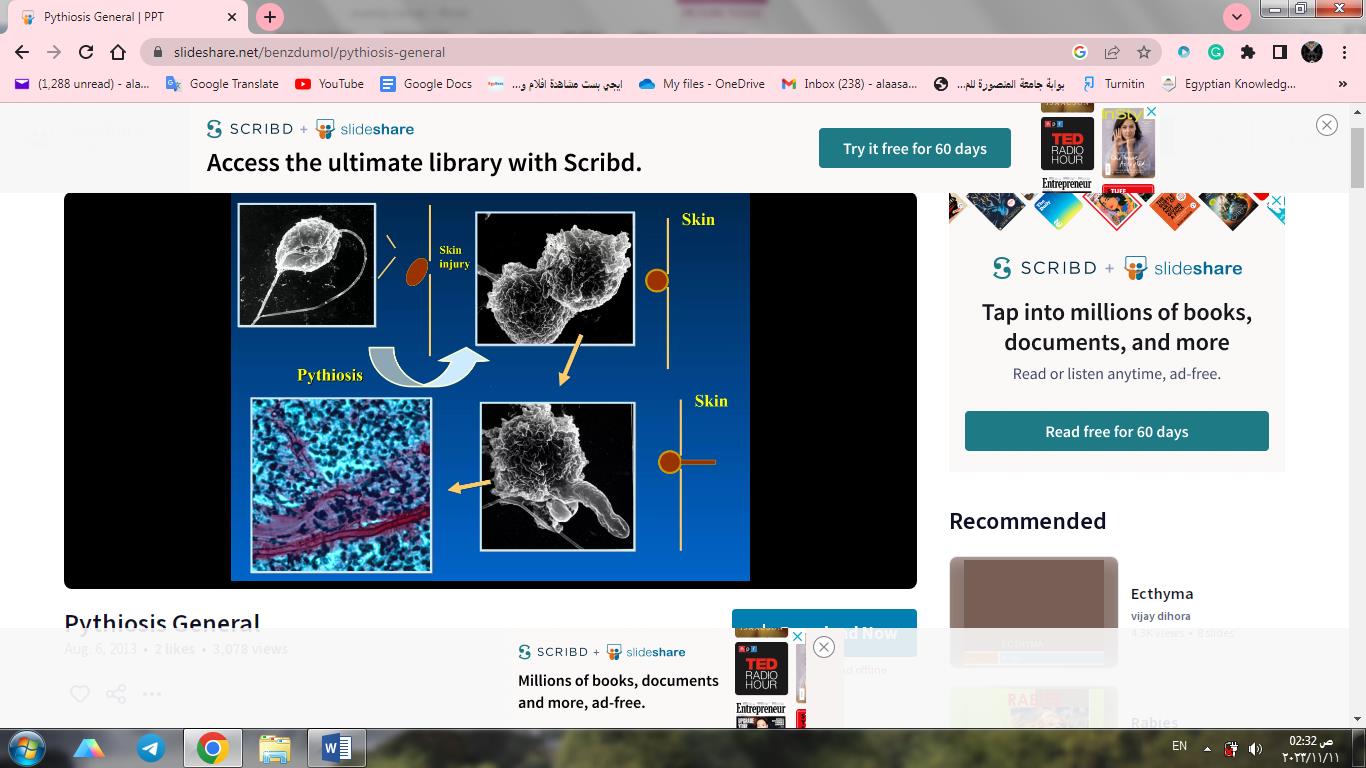This screenshot has width=1366, height=768.
Task: Click the top banner AdChoices icon
Action: coord(1150,112)
